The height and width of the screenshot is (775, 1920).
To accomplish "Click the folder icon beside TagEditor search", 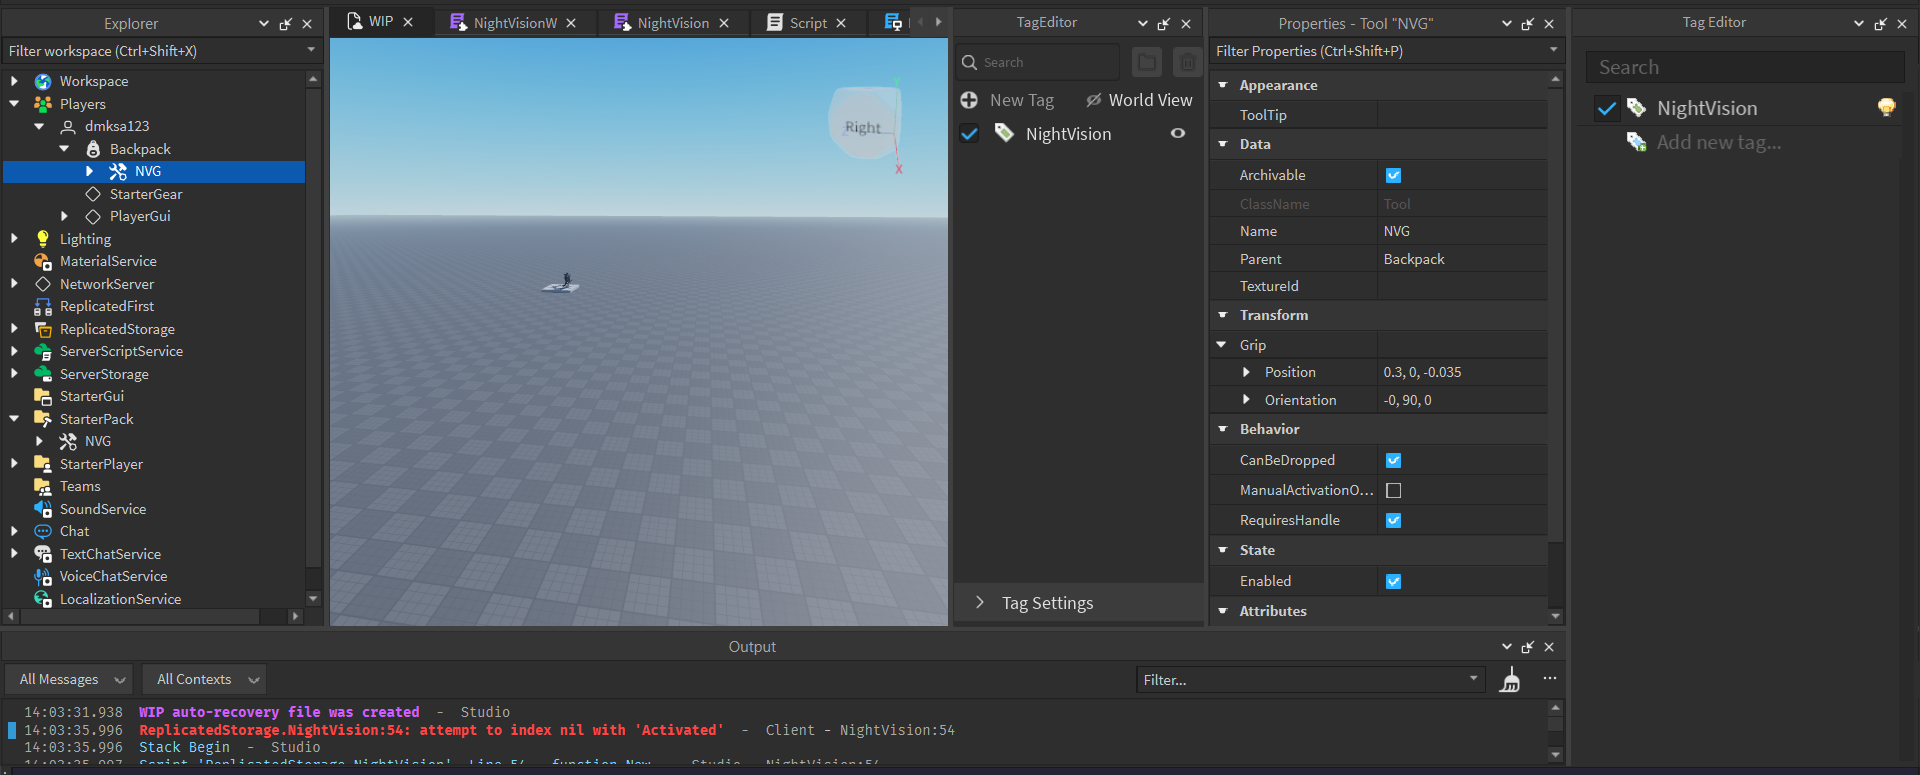I will click(x=1147, y=62).
